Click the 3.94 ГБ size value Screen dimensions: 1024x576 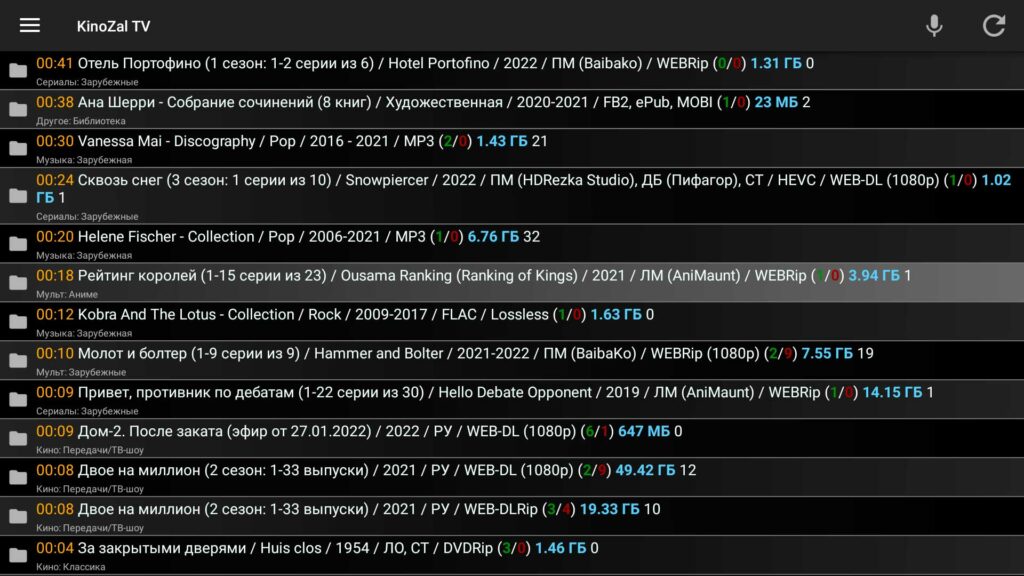click(874, 276)
